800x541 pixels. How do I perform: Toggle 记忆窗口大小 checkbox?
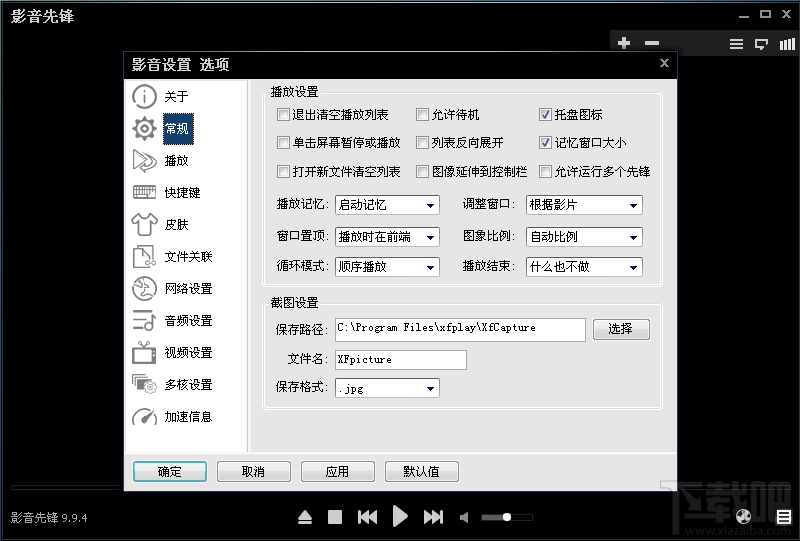coord(546,143)
